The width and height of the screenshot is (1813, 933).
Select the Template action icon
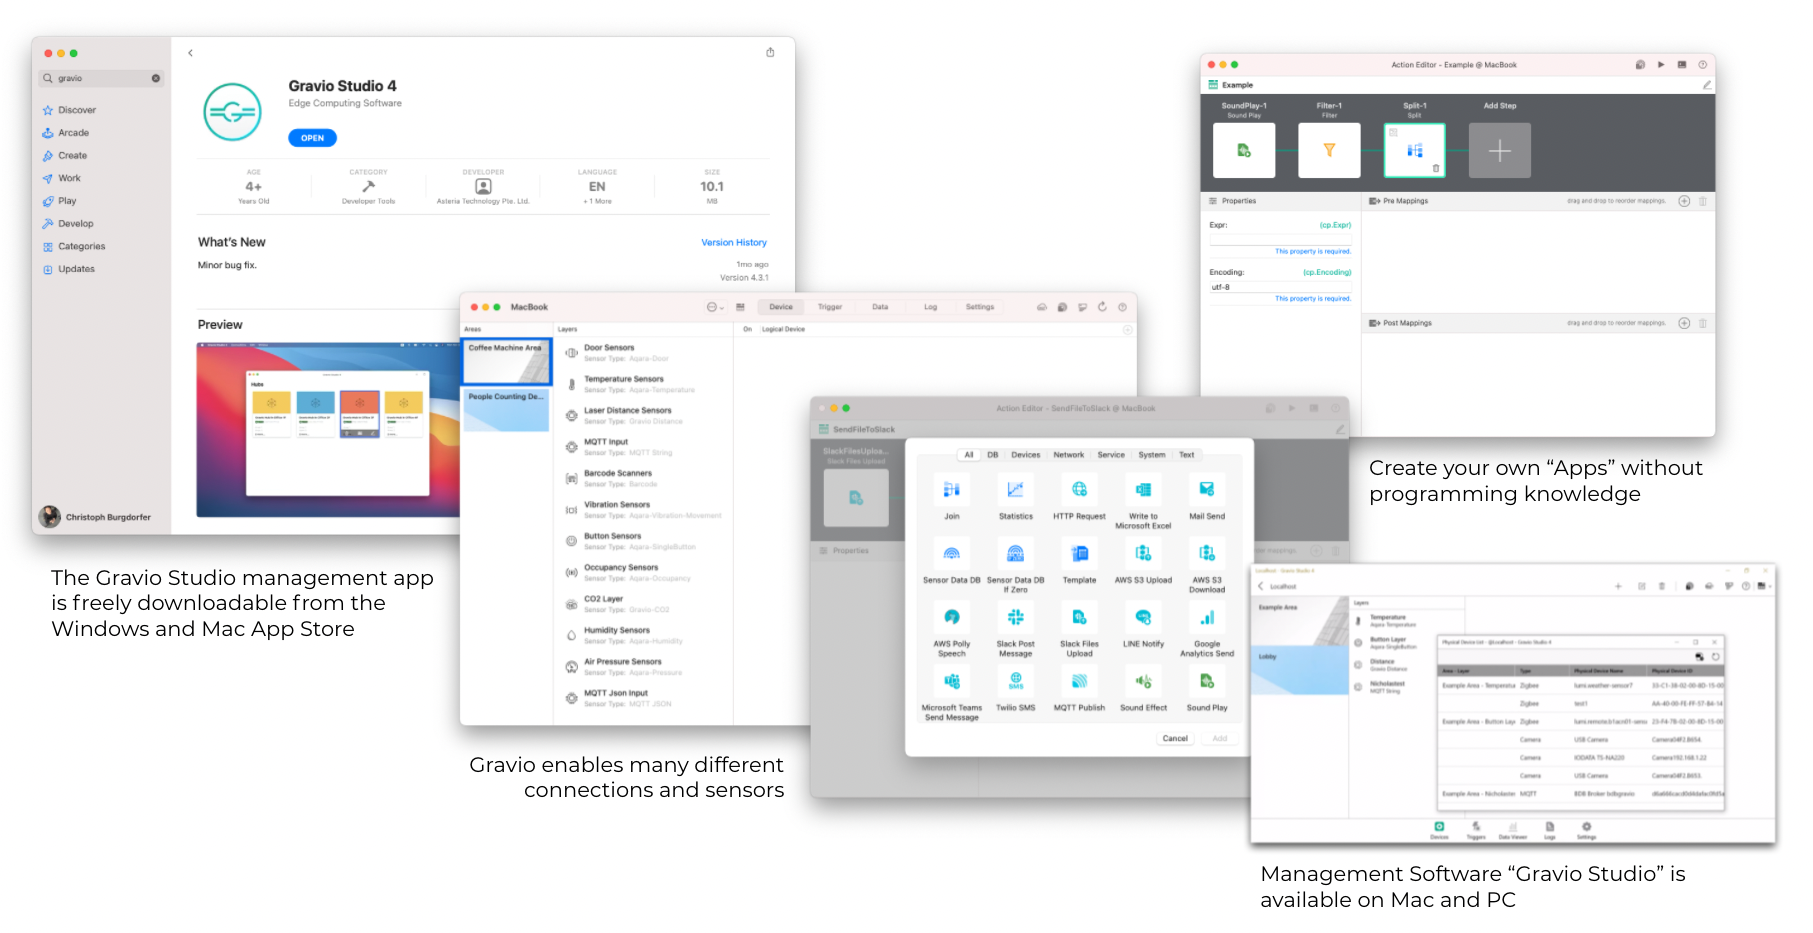[x=1079, y=553]
